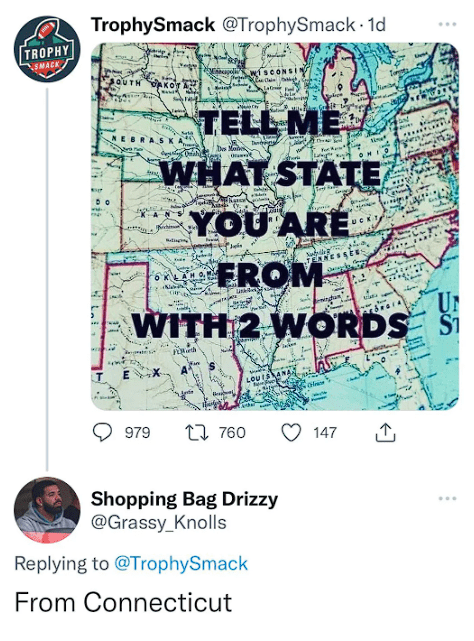
Task: Open the Shopping Bag Drizzy profile picture
Action: click(47, 510)
